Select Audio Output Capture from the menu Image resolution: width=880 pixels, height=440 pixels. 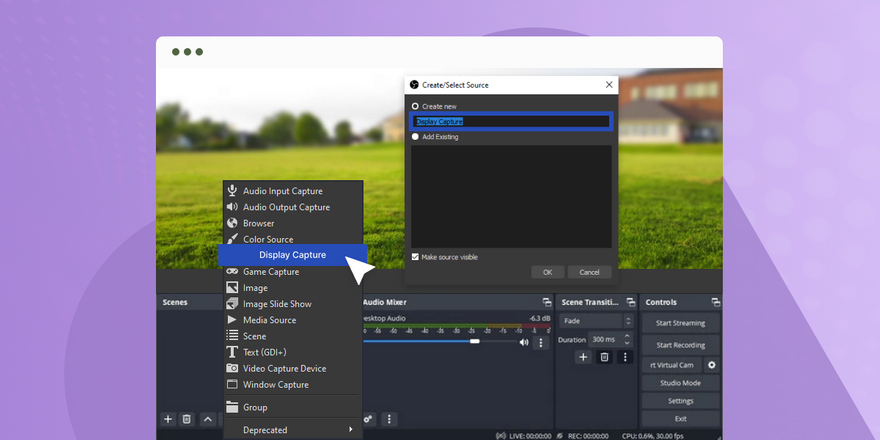[292, 207]
